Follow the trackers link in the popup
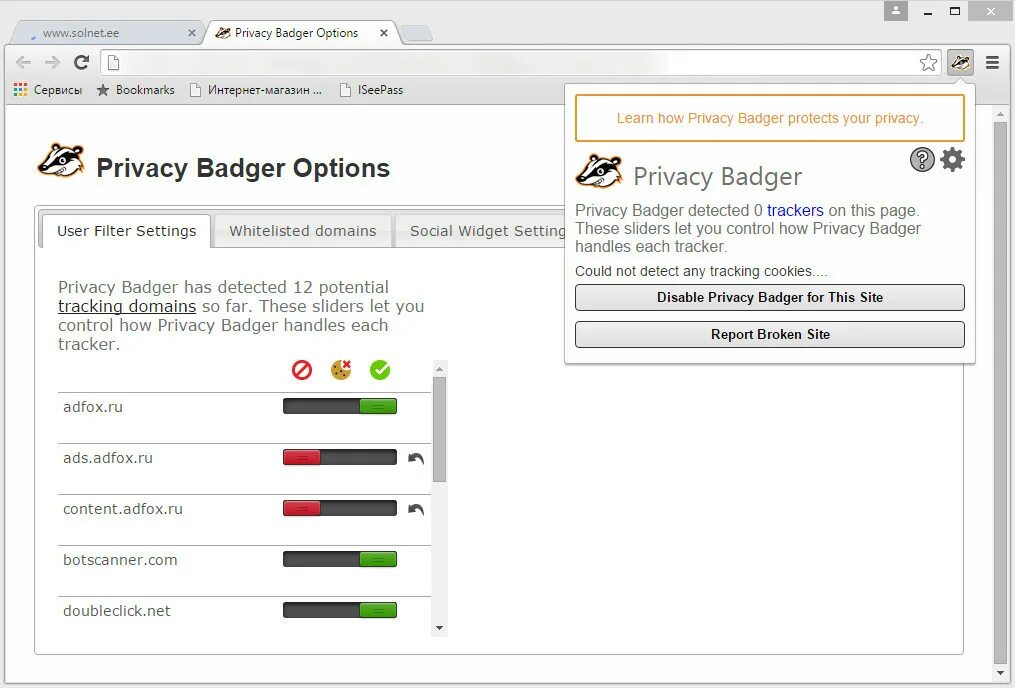 [795, 210]
